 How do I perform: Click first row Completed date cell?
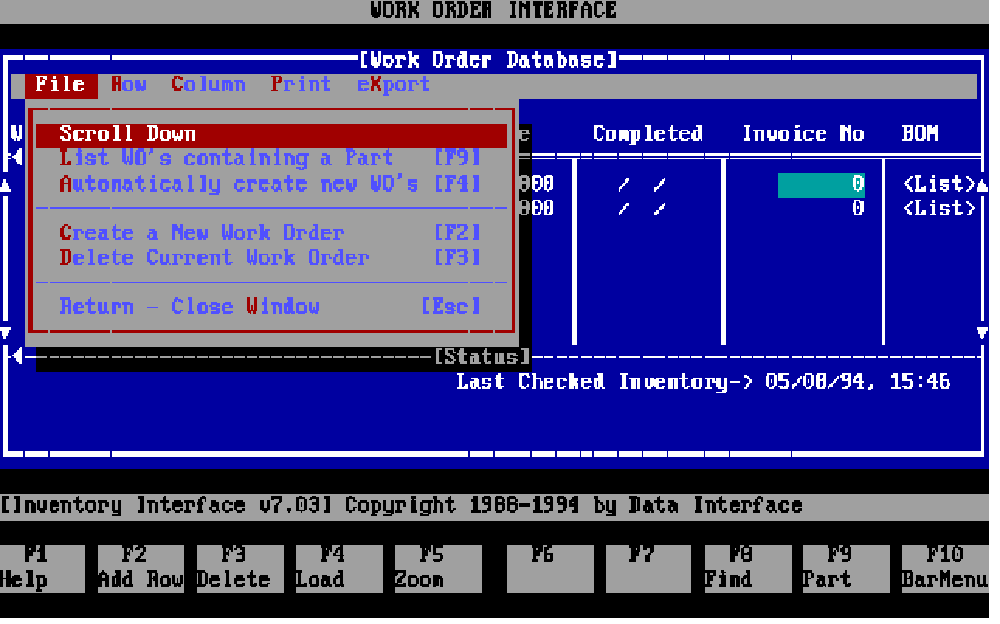pyautogui.click(x=642, y=185)
